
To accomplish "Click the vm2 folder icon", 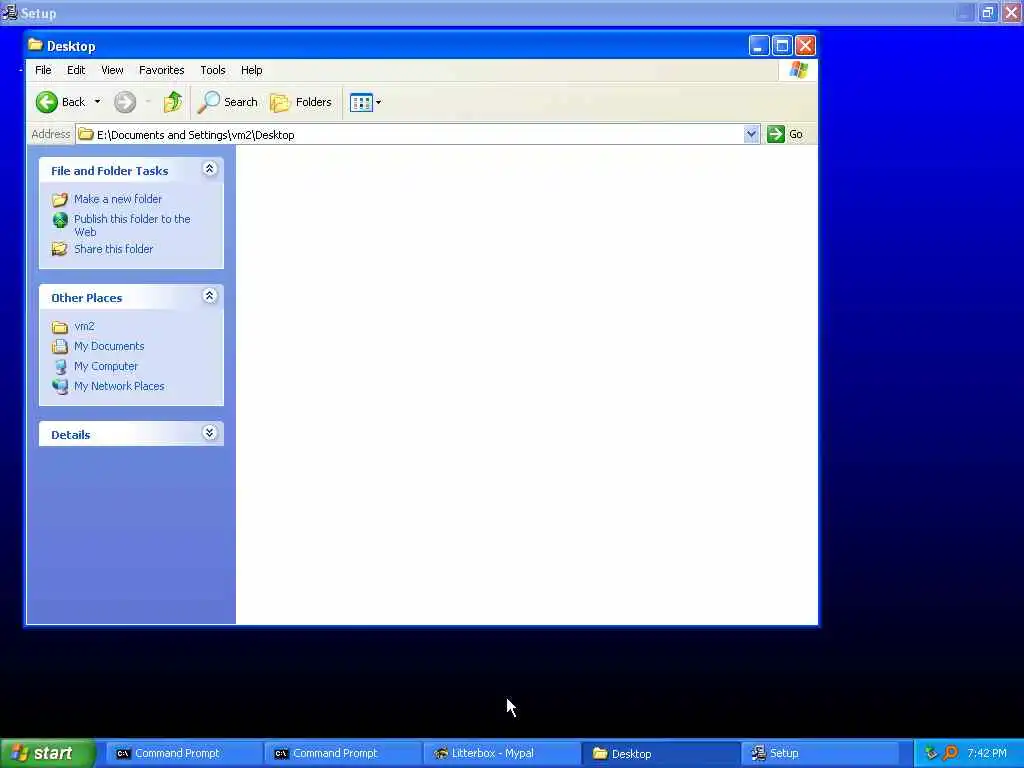I will tap(60, 327).
